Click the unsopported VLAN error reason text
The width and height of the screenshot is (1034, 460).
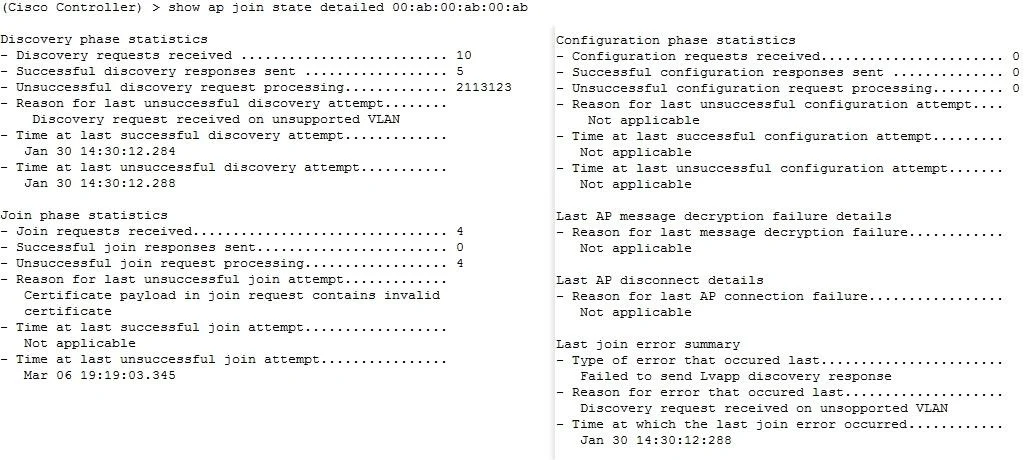[764, 409]
